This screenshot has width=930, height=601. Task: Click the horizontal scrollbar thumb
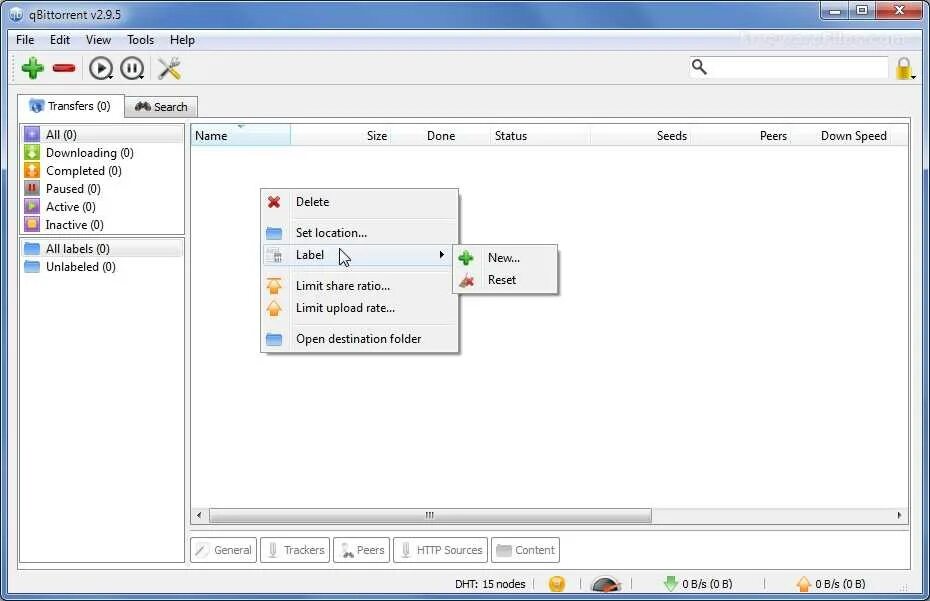[430, 515]
